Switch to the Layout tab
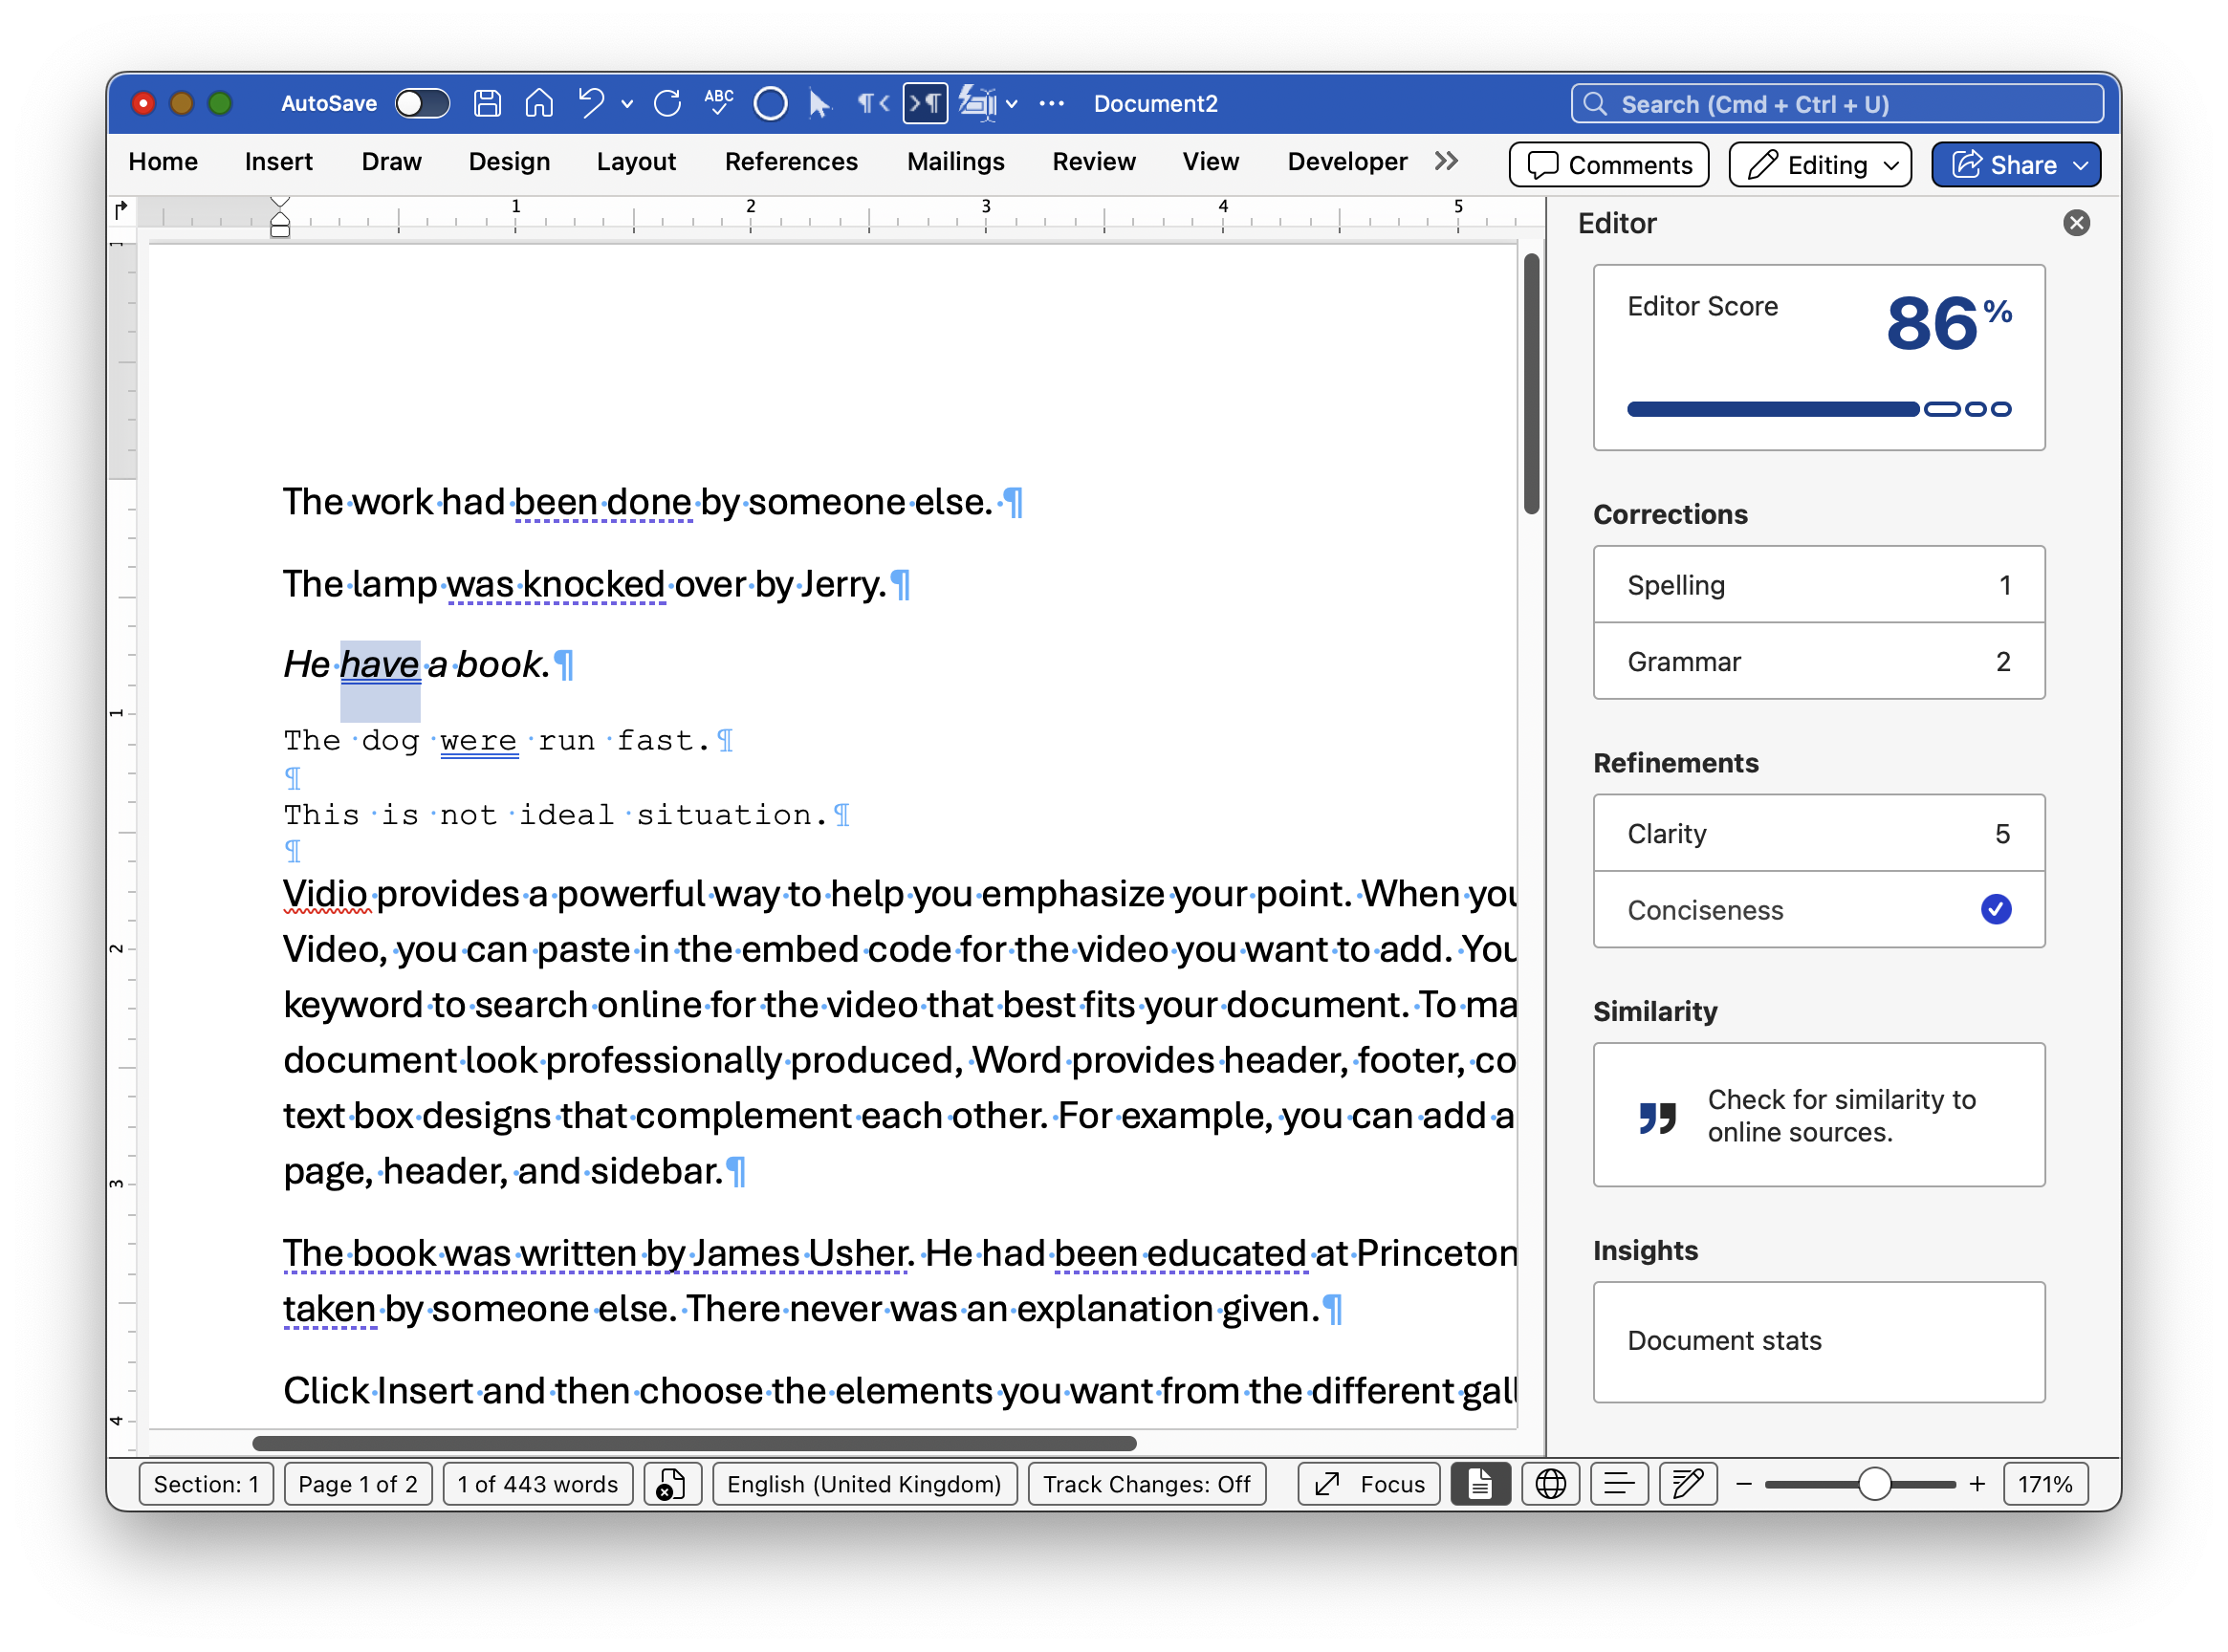Viewport: 2228px width, 1652px height. (636, 162)
